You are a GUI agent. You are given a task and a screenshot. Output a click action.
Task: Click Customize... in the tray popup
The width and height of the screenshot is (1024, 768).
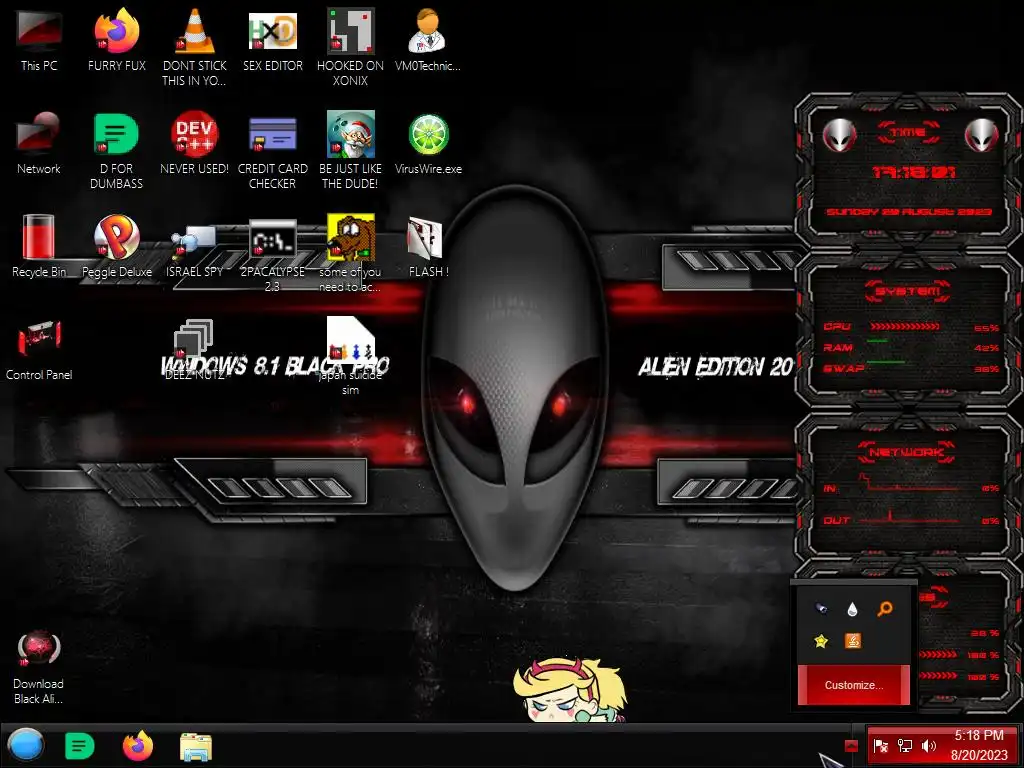point(854,685)
